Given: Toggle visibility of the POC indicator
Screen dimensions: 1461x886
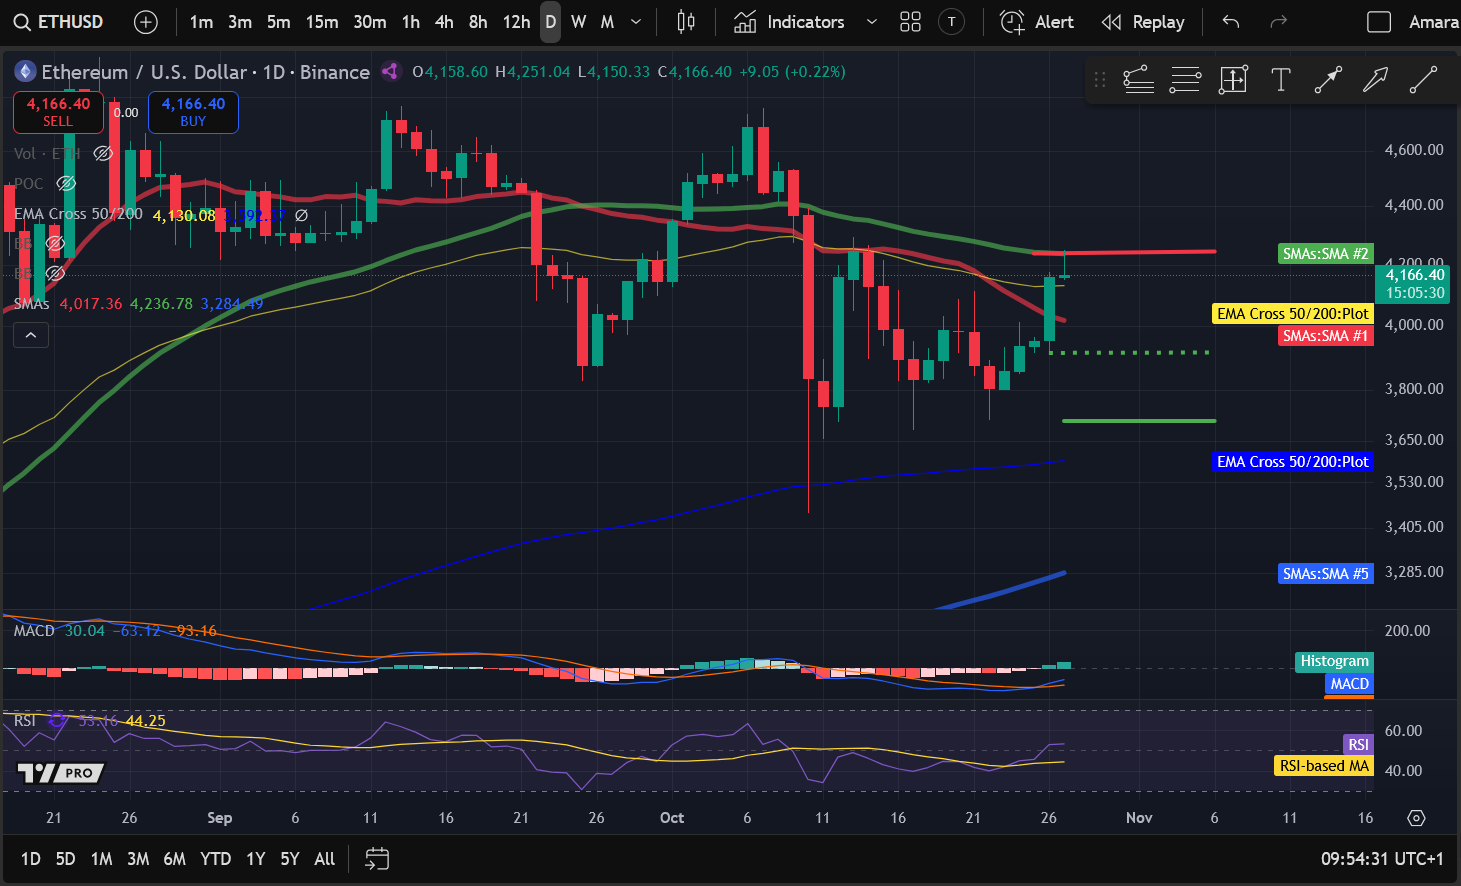Looking at the screenshot, I should [66, 183].
